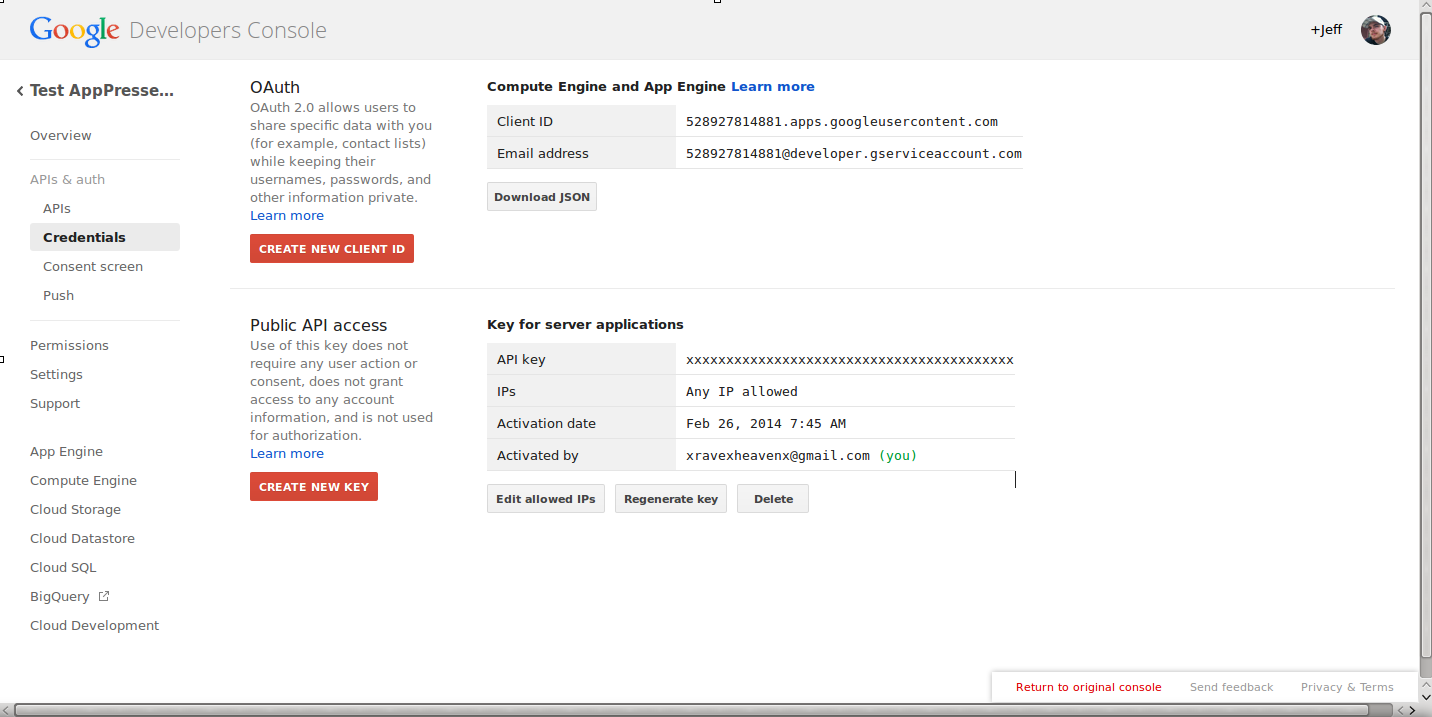Click Return to original console link
Image resolution: width=1432 pixels, height=717 pixels.
1088,687
